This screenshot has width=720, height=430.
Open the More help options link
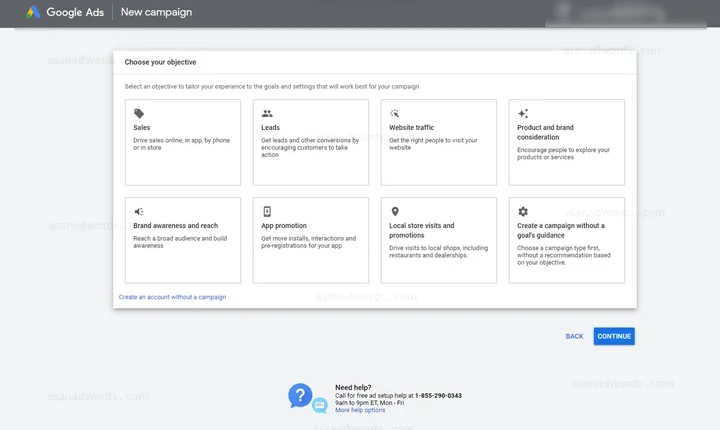pyautogui.click(x=360, y=410)
